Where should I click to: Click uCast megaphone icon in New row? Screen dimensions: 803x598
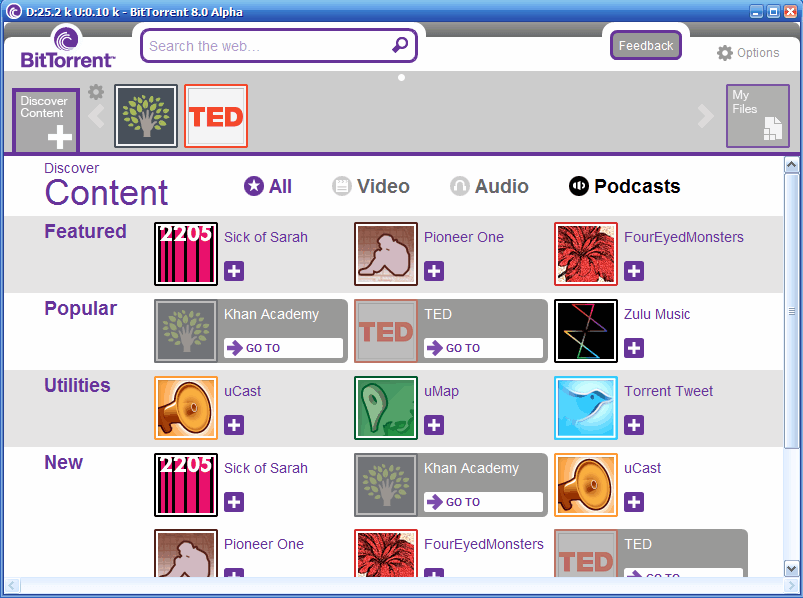click(586, 485)
